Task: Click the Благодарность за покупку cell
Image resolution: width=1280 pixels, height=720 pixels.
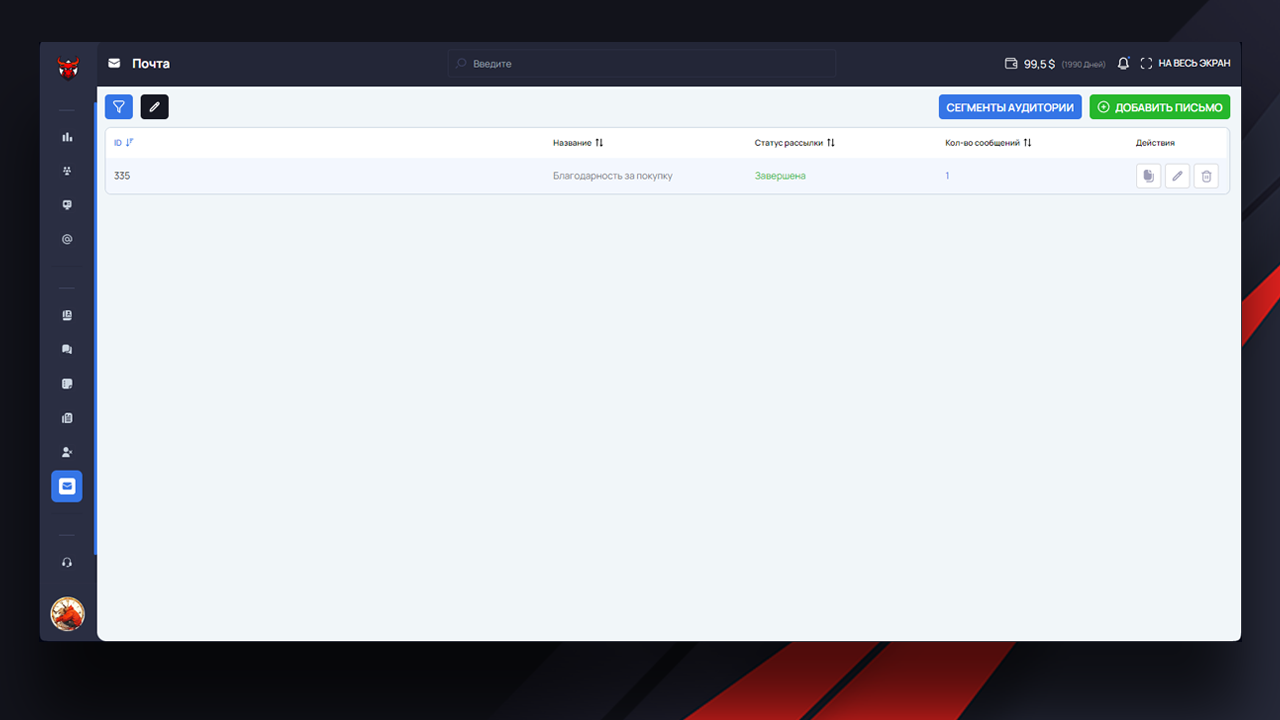Action: coord(613,176)
